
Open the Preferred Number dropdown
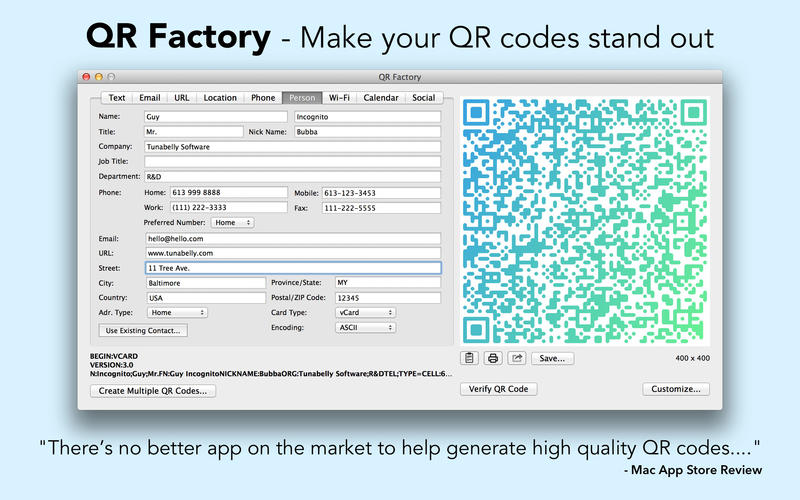tap(232, 223)
